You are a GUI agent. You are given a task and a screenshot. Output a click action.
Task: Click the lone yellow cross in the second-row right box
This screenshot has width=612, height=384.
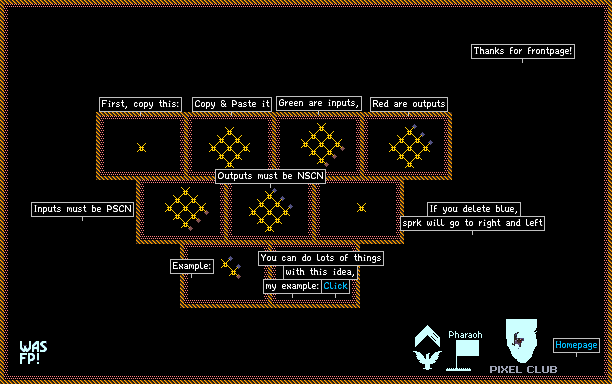coord(361,208)
